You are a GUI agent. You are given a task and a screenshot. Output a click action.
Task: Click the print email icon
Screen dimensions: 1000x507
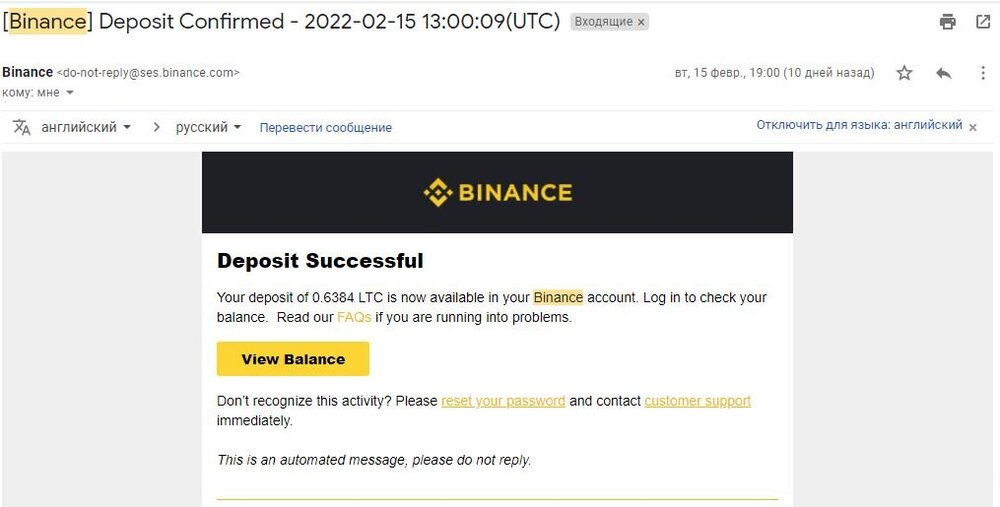pyautogui.click(x=948, y=22)
